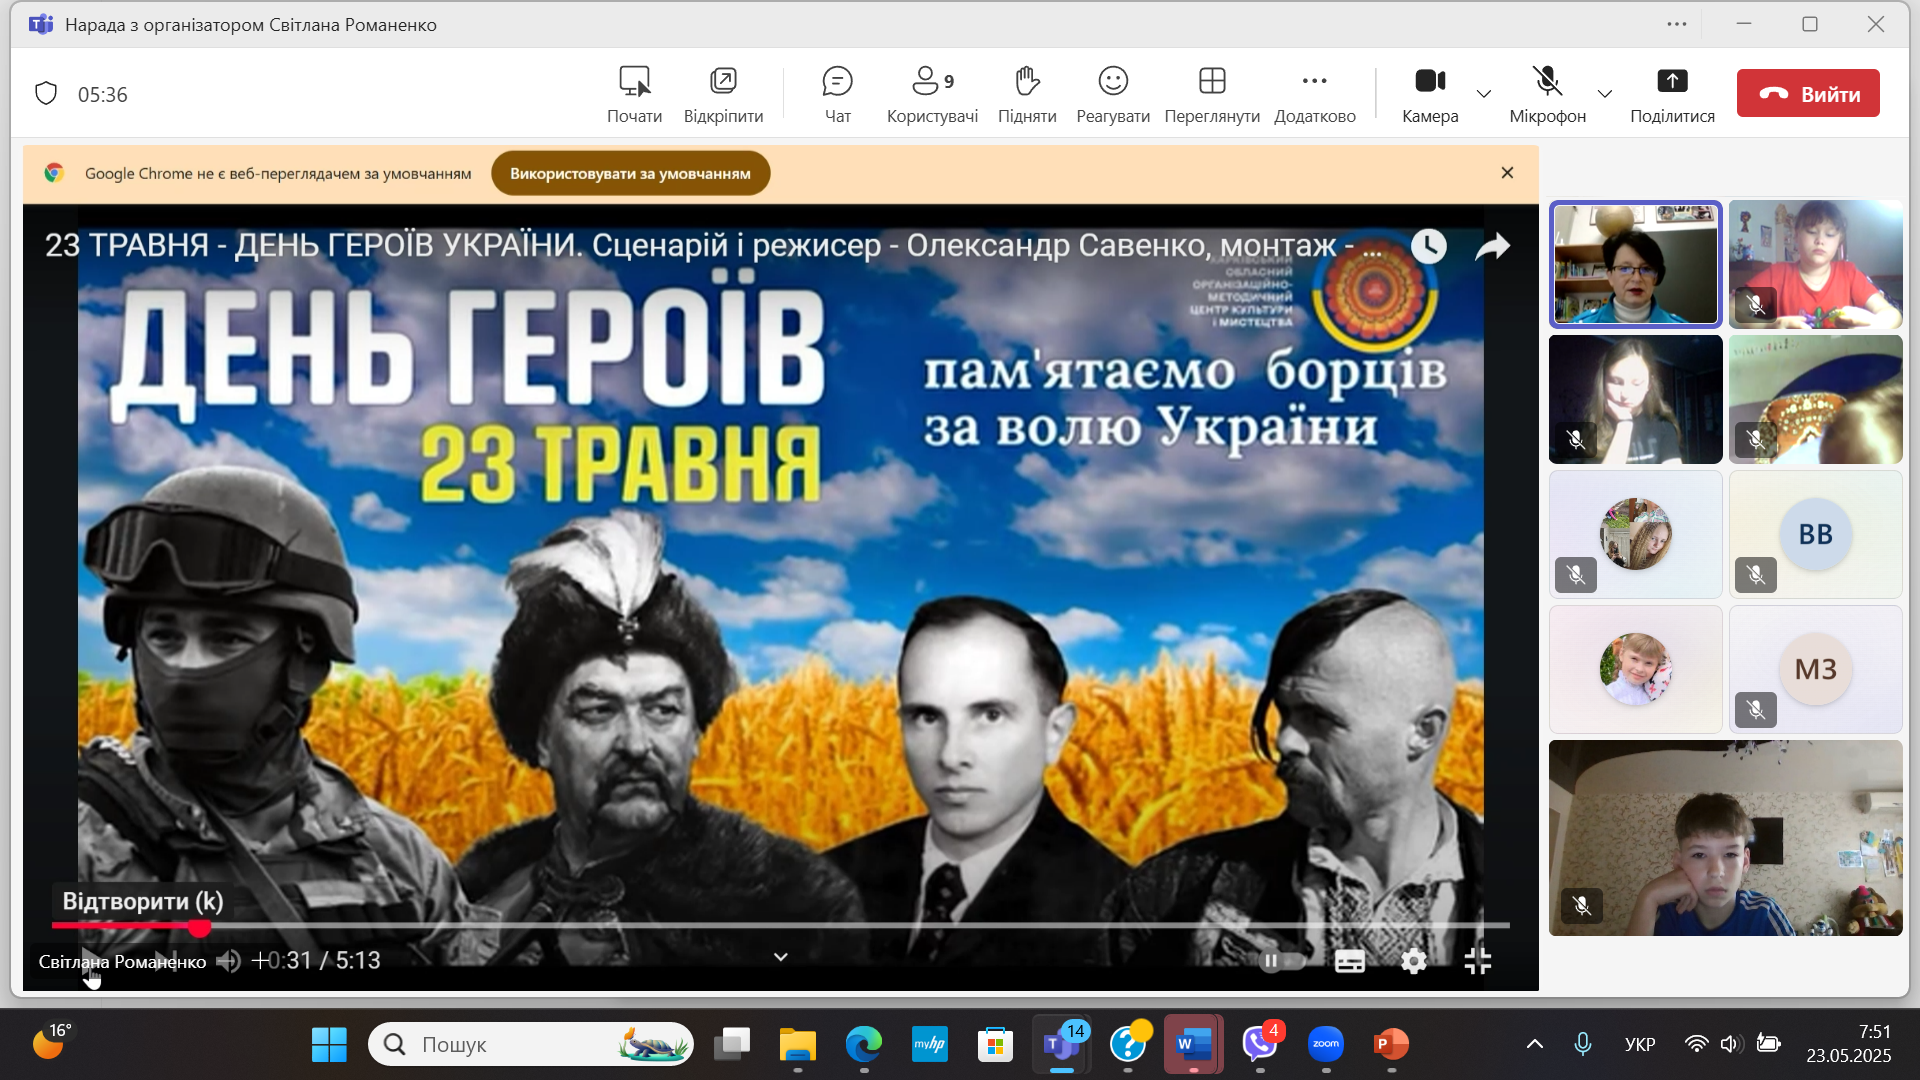Open the Wi-Fi network tray icon

(x=1696, y=1045)
